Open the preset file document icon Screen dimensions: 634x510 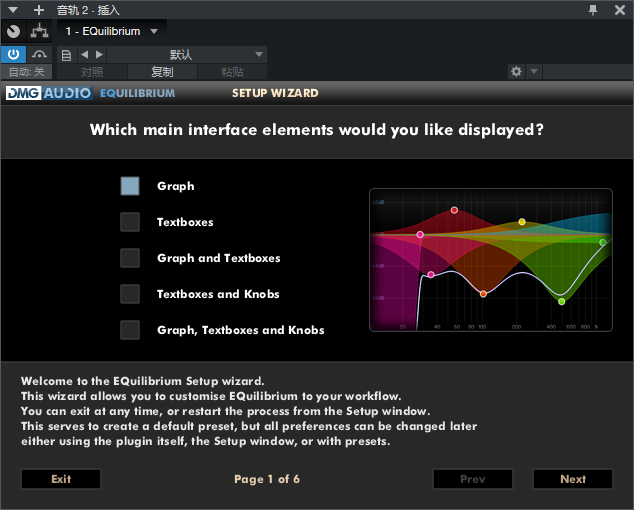pos(66,55)
